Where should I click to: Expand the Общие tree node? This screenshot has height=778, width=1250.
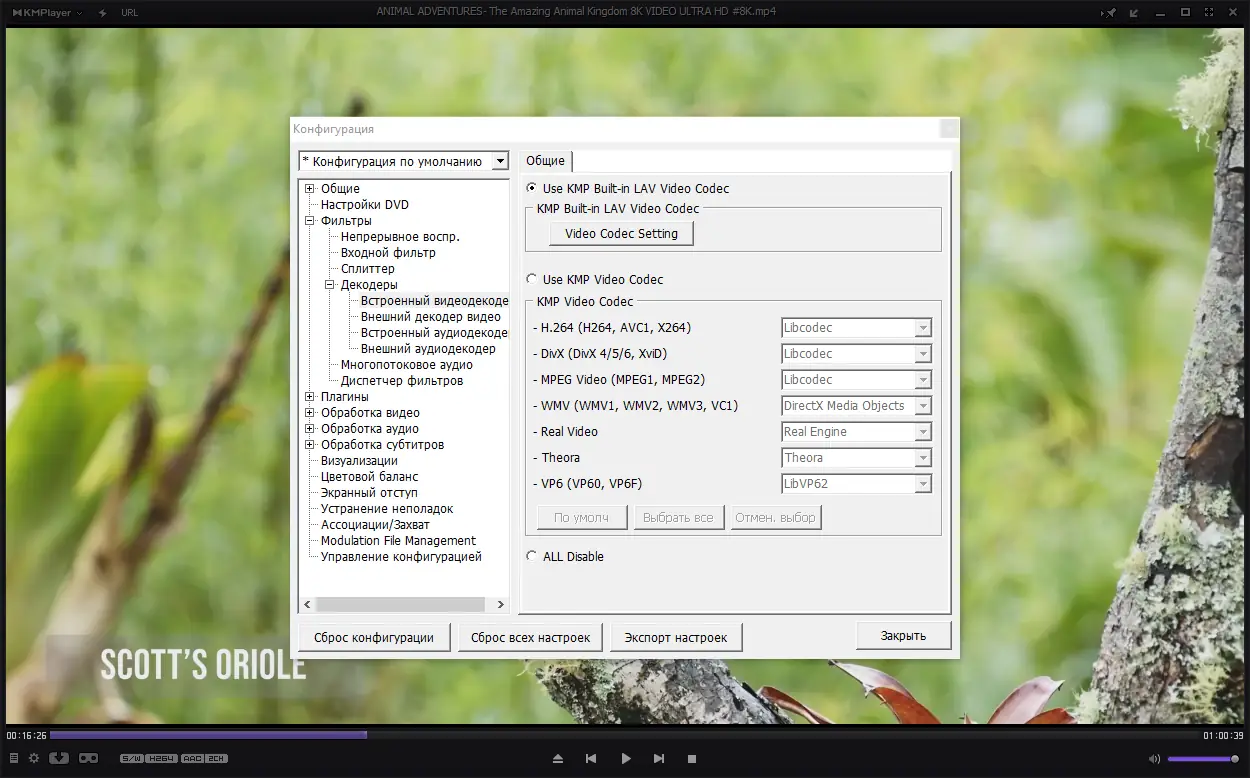coord(310,189)
